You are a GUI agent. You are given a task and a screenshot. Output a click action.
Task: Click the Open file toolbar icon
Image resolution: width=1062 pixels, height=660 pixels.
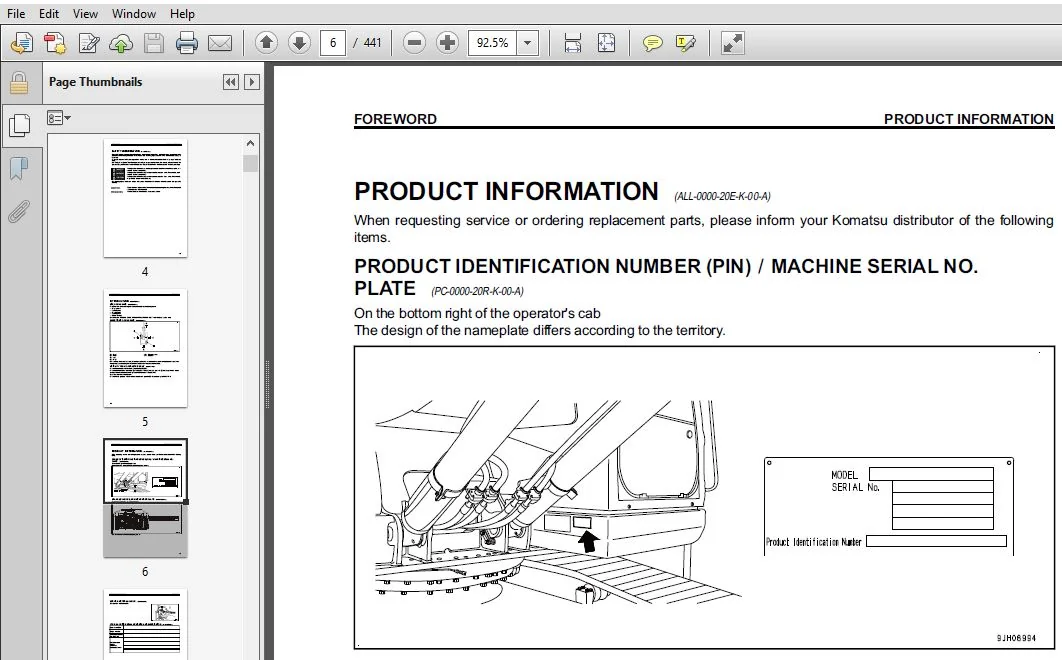point(22,43)
